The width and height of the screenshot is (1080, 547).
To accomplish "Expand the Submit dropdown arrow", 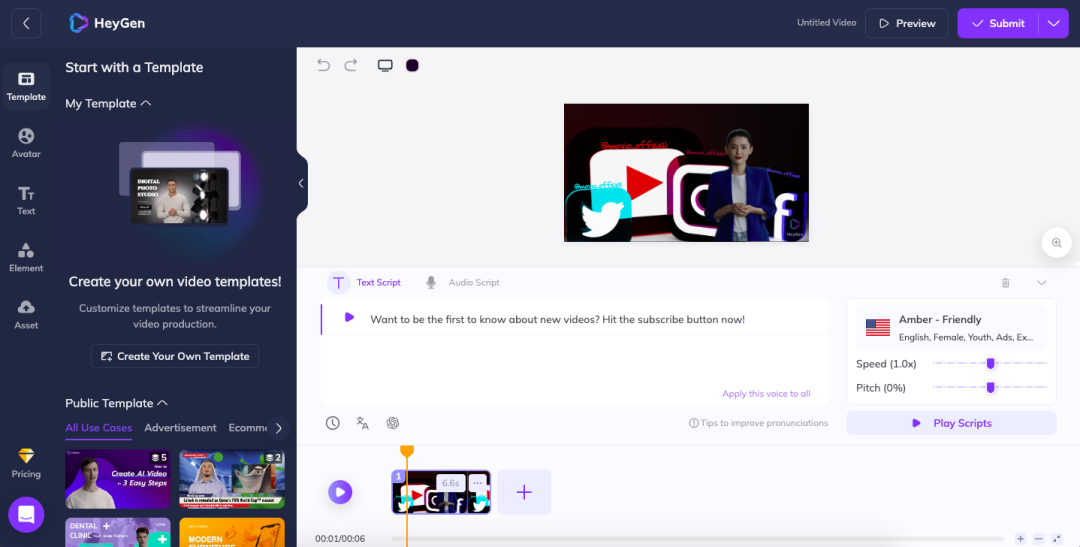I will 1053,23.
